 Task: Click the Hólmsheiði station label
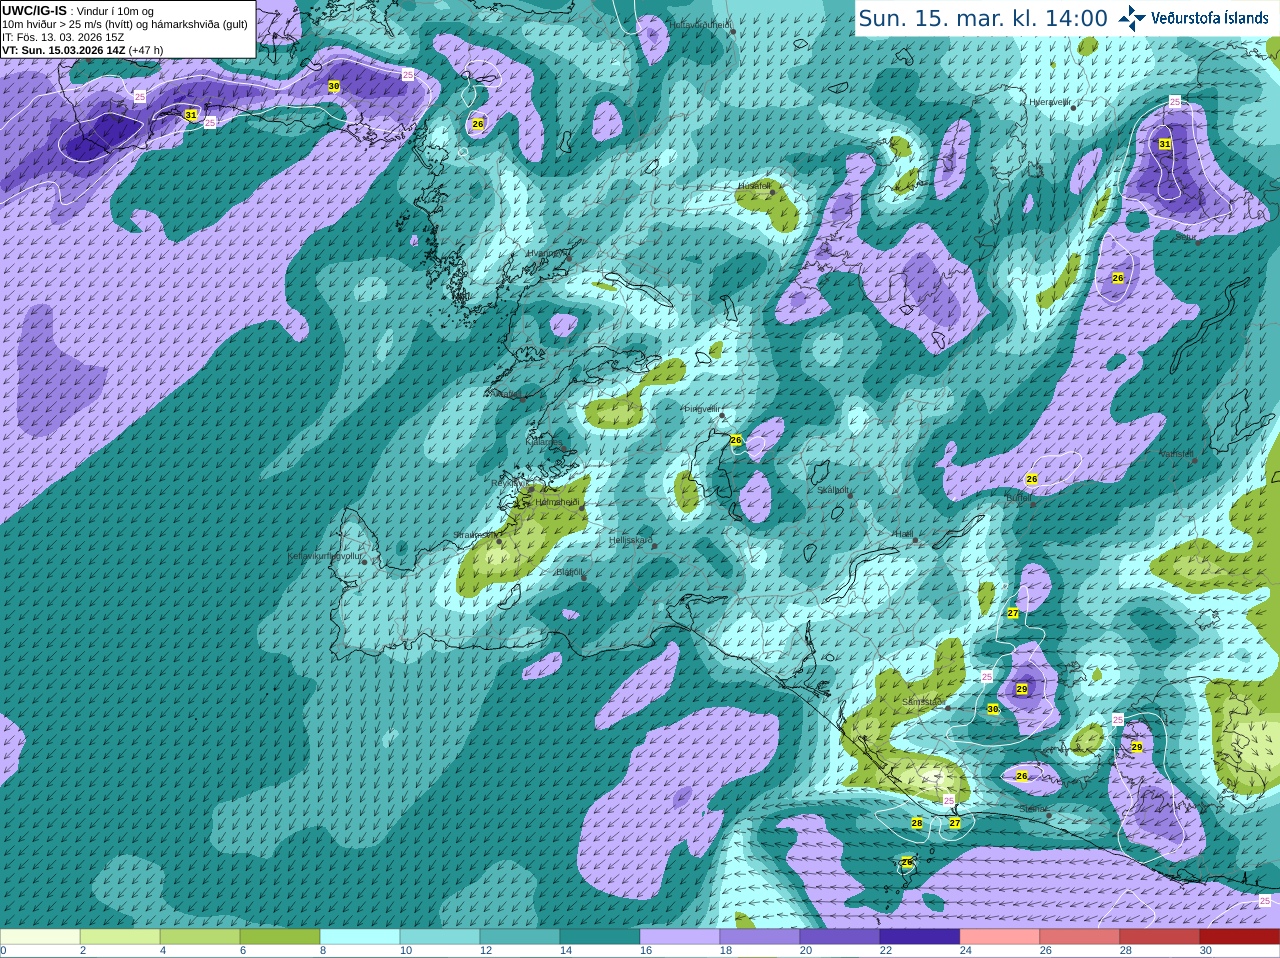[558, 502]
